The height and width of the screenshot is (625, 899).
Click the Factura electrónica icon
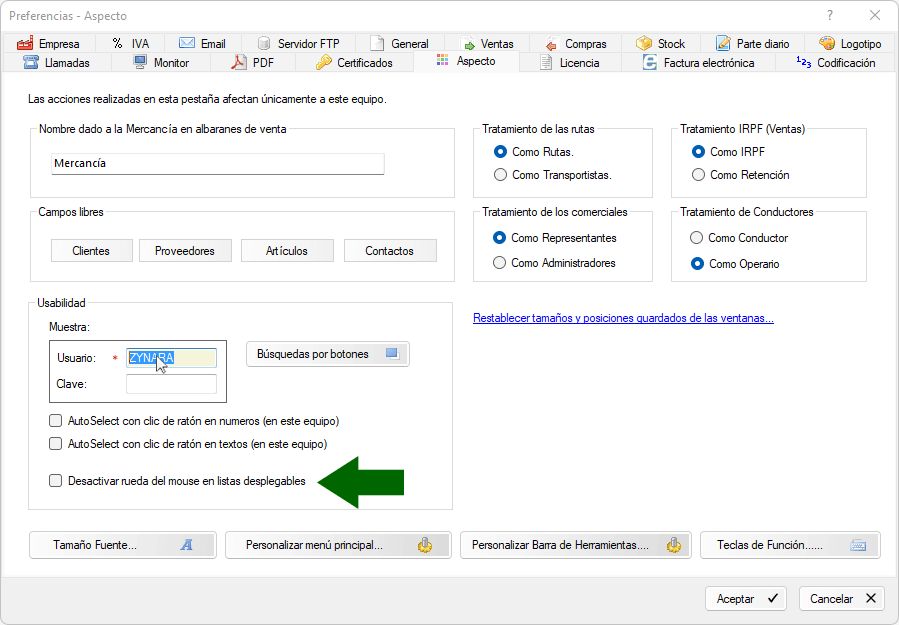coord(650,62)
